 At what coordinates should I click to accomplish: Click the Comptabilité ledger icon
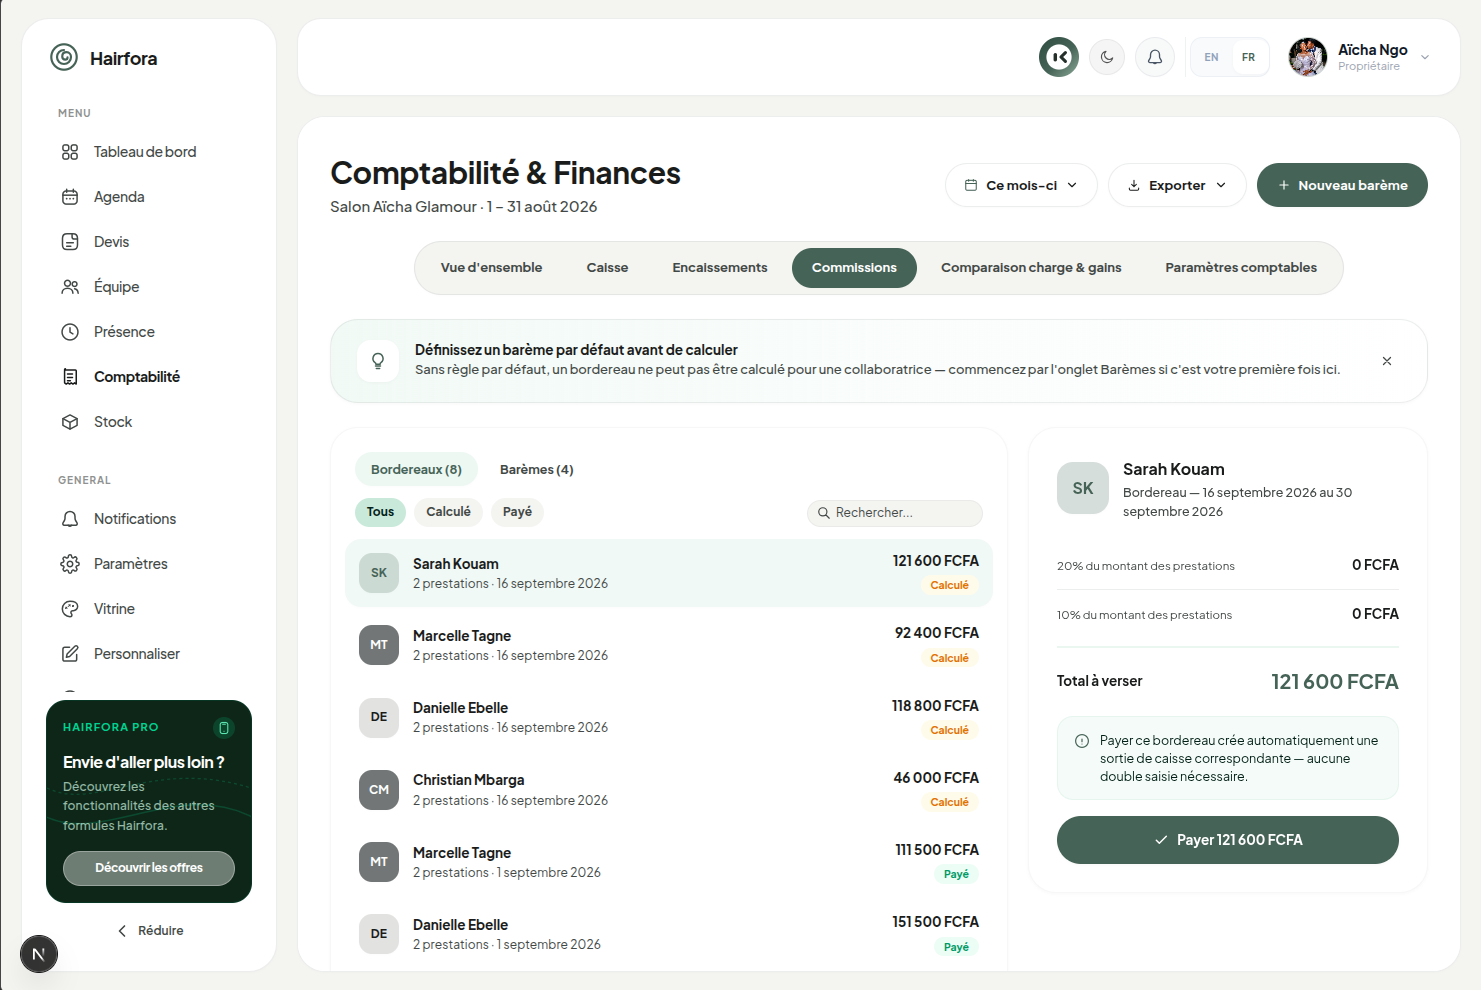[70, 377]
